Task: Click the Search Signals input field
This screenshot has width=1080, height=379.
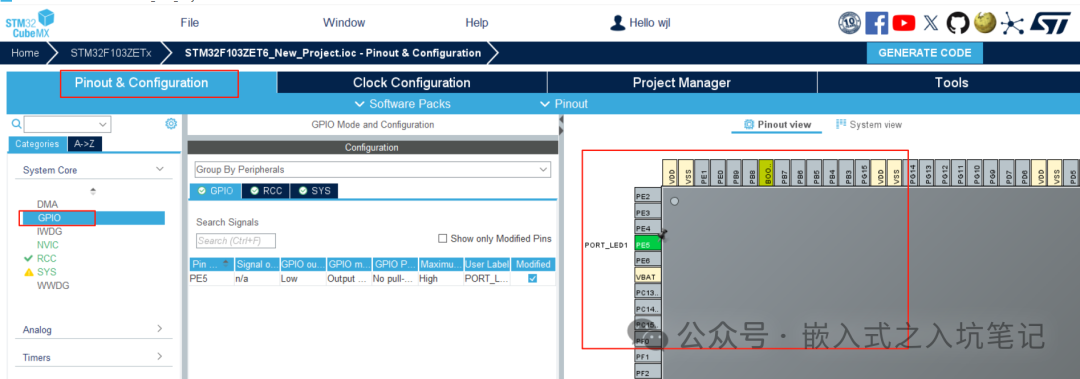Action: coord(236,240)
